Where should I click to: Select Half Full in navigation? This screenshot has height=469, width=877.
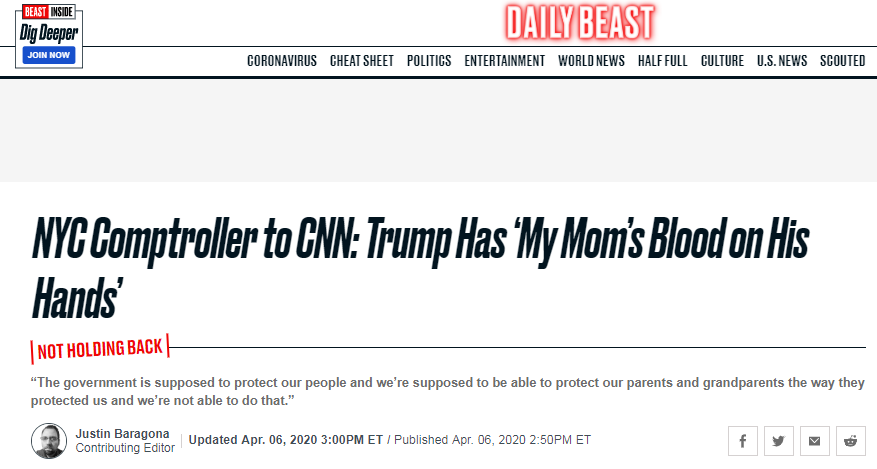pyautogui.click(x=662, y=61)
